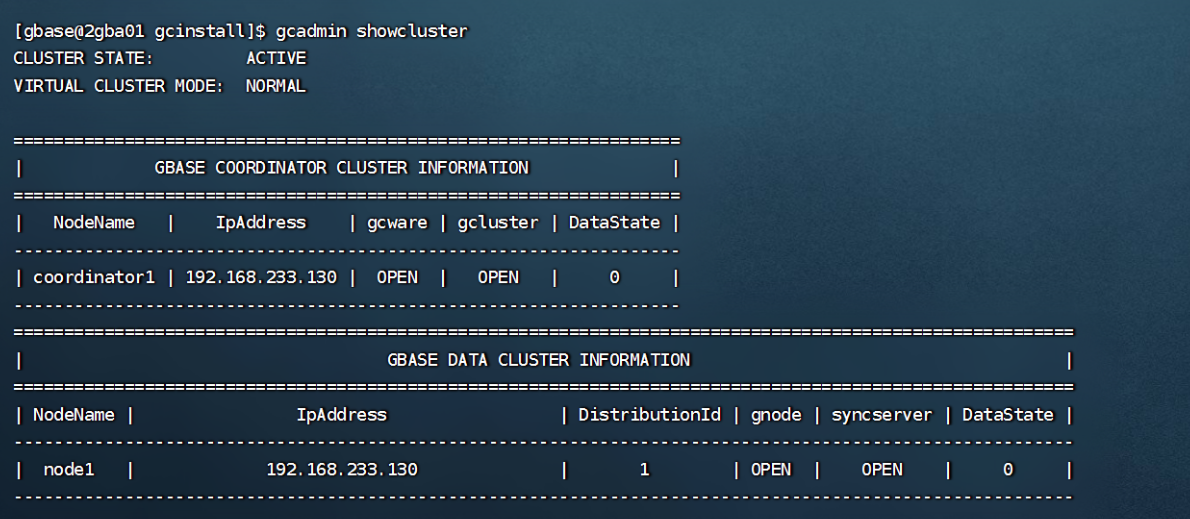The width and height of the screenshot is (1190, 519).
Task: Click the 'ACTIVE' cluster state value
Action: pos(276,58)
